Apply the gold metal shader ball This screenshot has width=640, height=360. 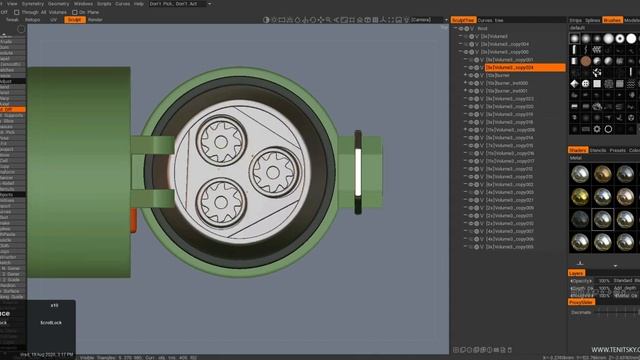[x=580, y=197]
